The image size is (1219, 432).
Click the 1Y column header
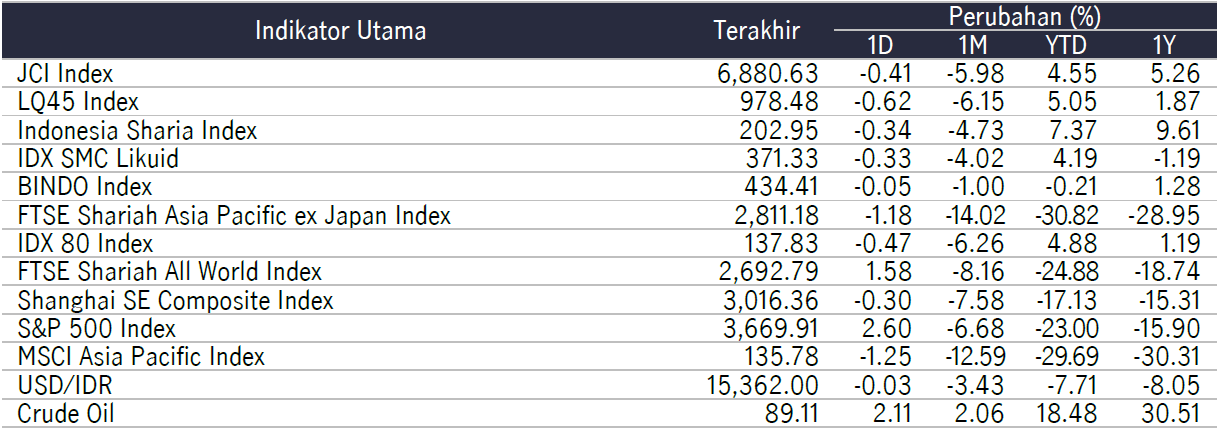(1163, 45)
